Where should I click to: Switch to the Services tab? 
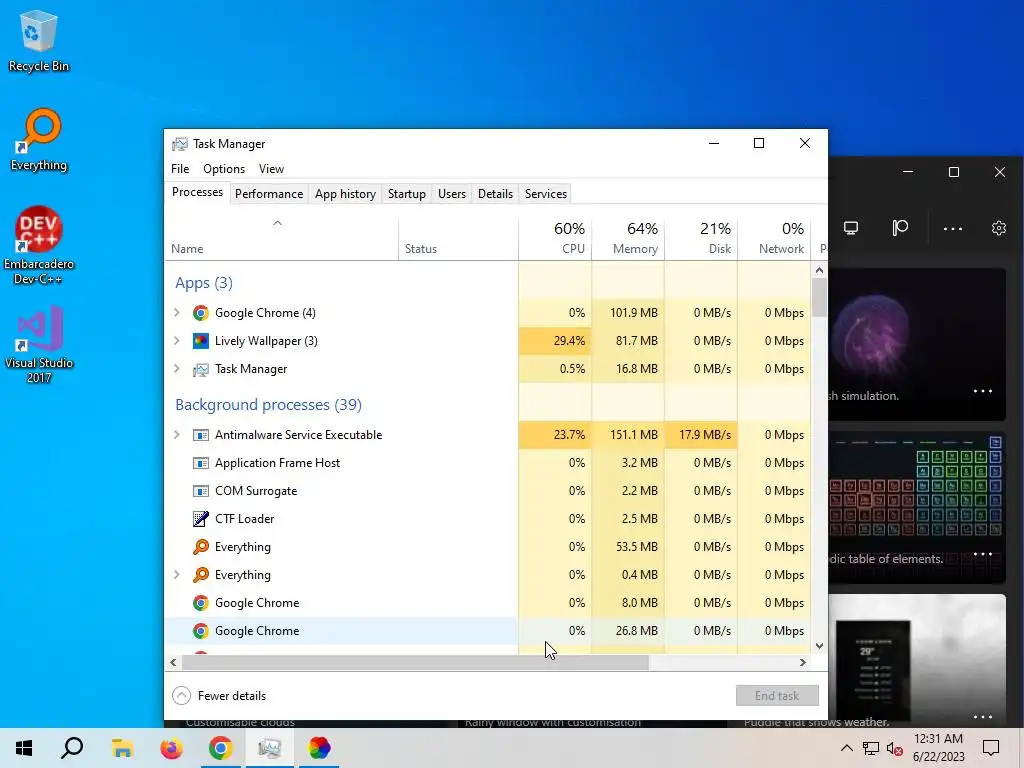click(x=546, y=194)
